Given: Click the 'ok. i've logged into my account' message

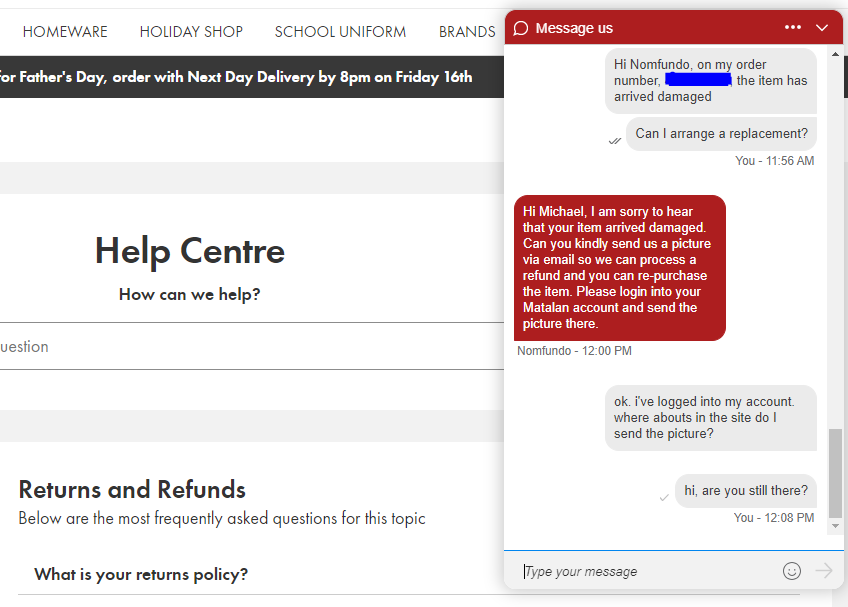Looking at the screenshot, I should 711,418.
